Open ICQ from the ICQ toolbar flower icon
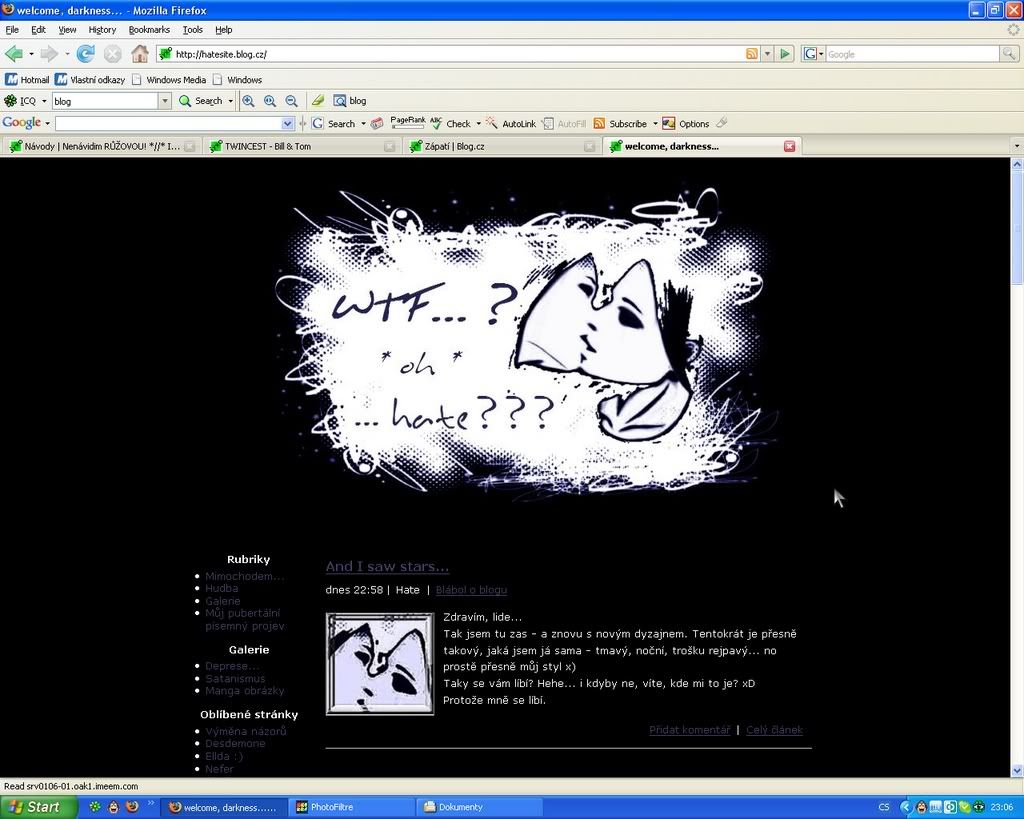Viewport: 1024px width, 819px height. coord(10,101)
